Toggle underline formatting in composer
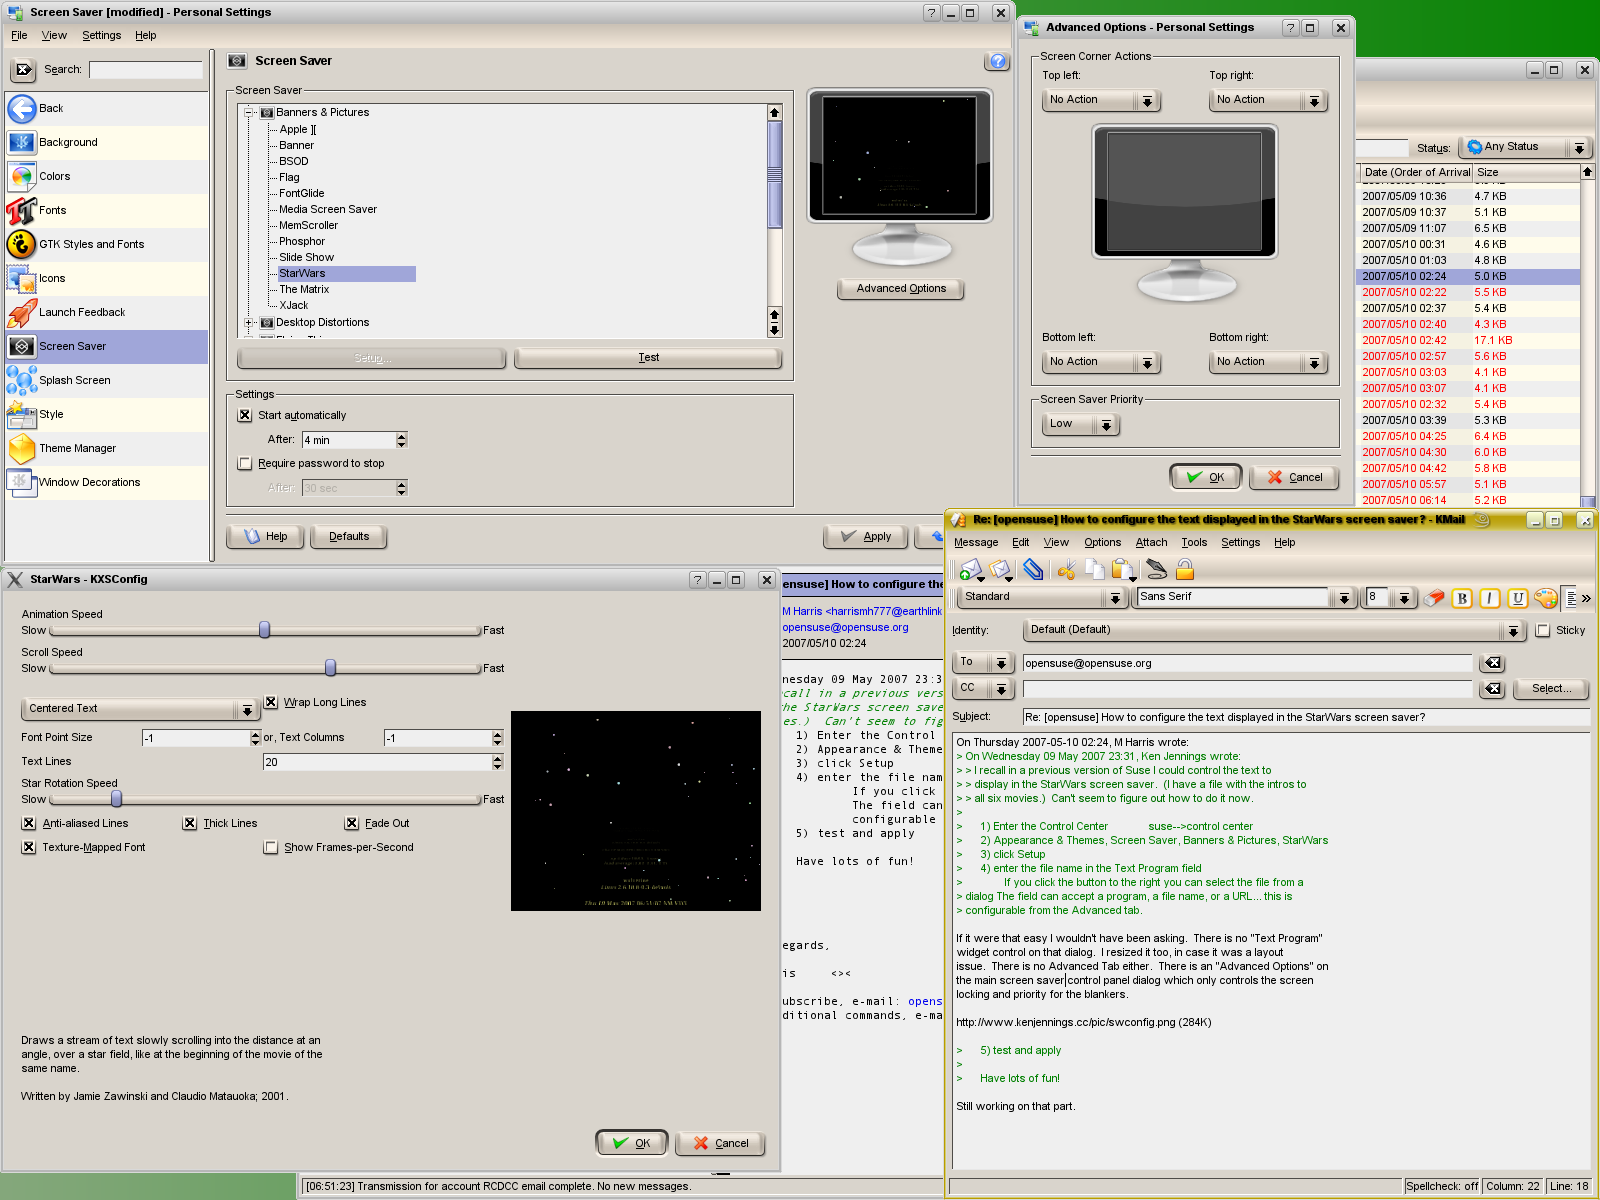Viewport: 1600px width, 1200px height. pos(1518,598)
